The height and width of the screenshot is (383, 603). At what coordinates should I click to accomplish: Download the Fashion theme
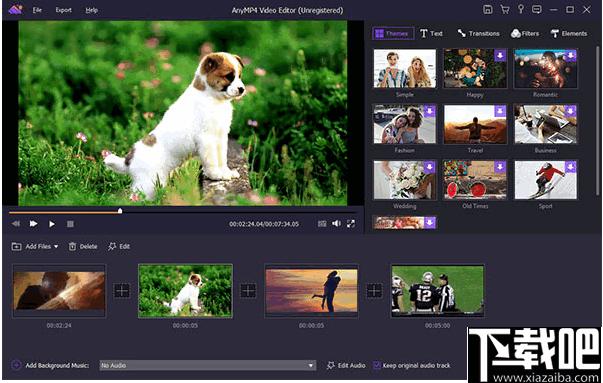[x=430, y=111]
